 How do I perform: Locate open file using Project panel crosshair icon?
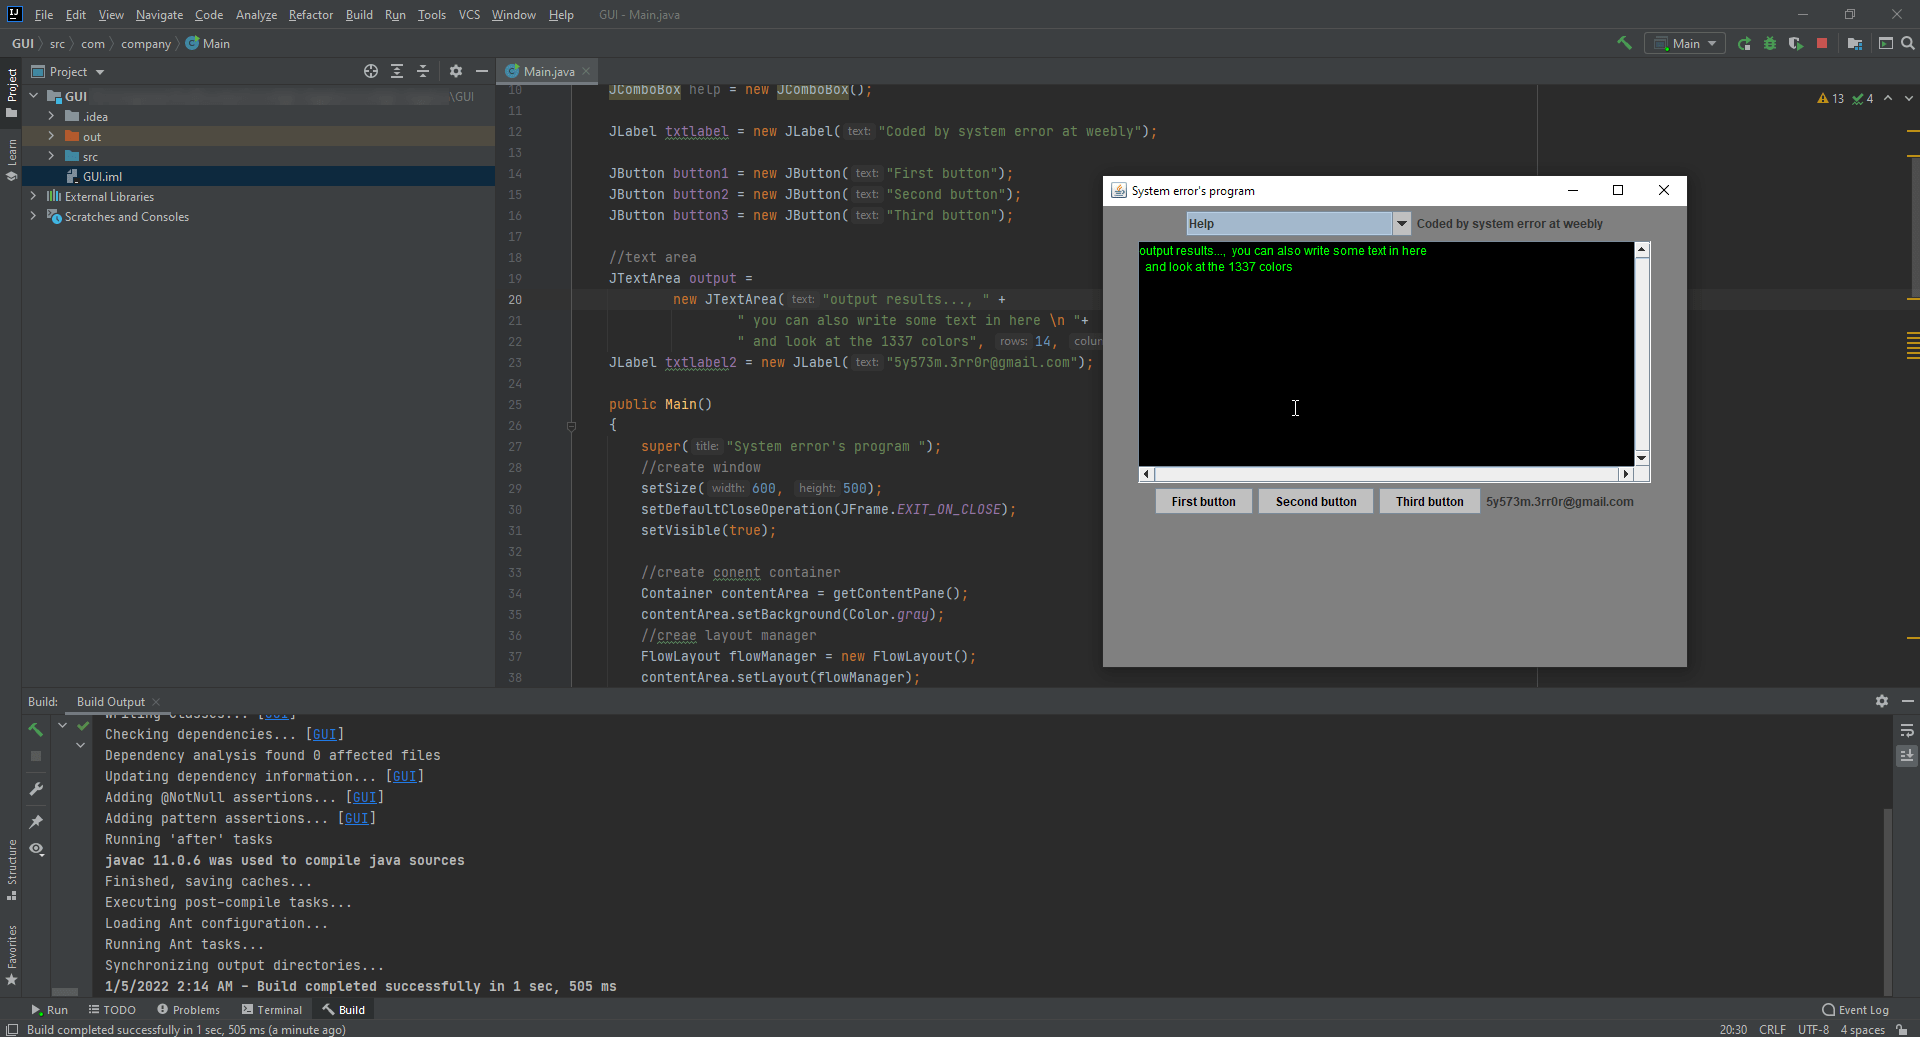pyautogui.click(x=370, y=71)
